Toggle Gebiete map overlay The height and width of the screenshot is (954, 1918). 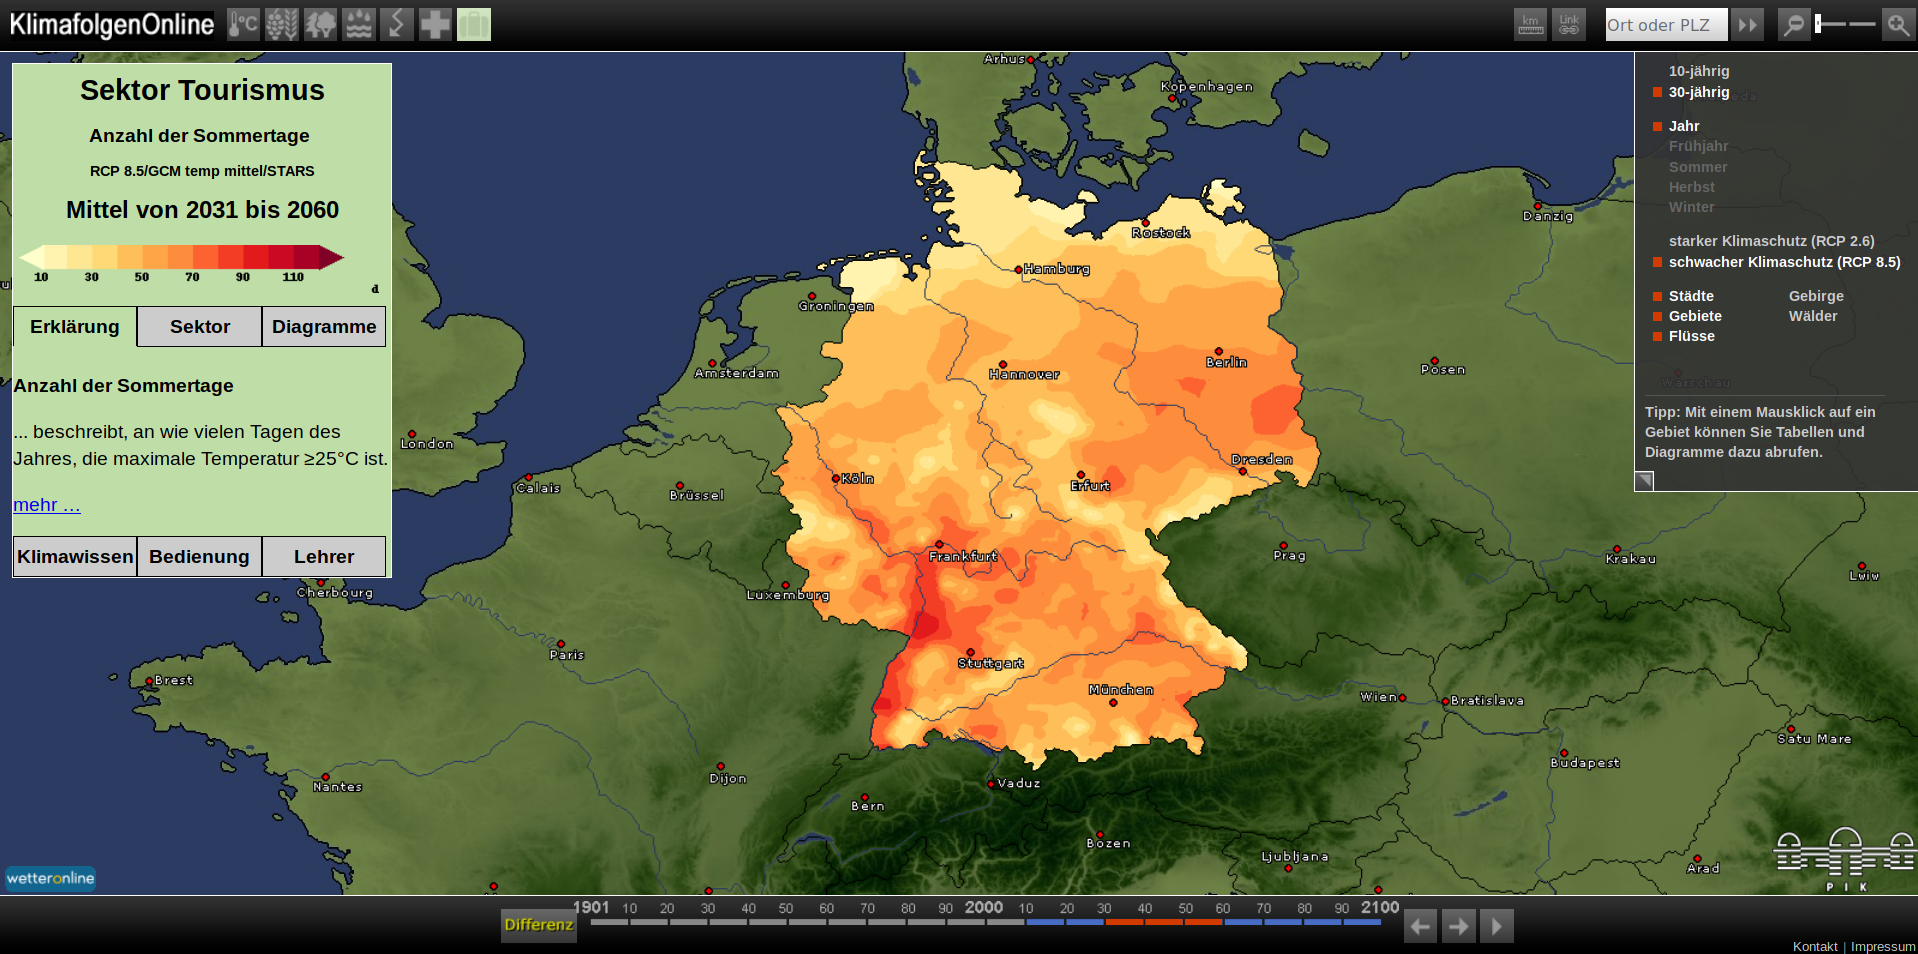coord(1694,316)
